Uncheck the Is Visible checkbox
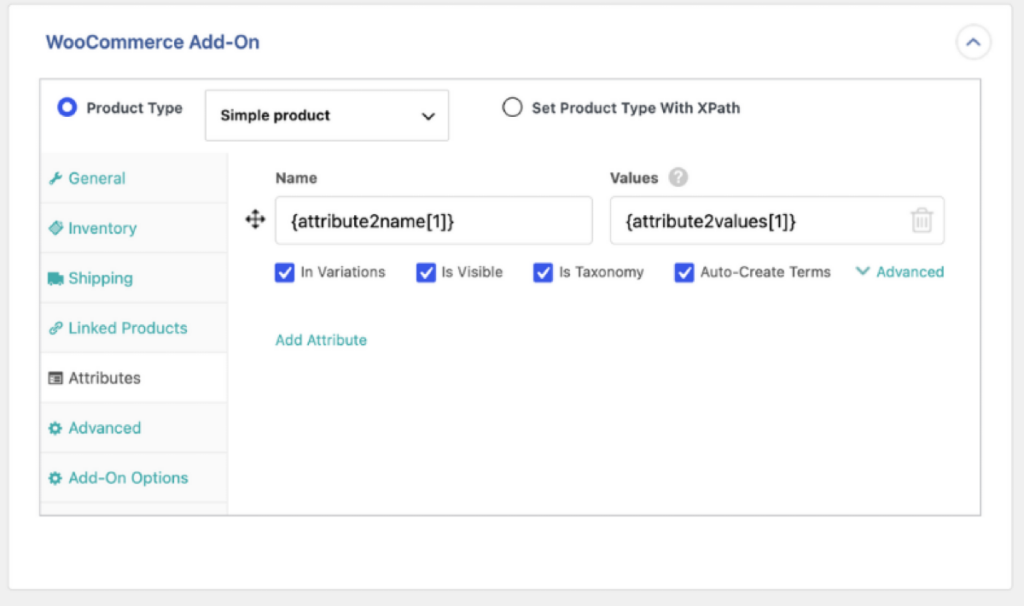This screenshot has width=1024, height=606. click(426, 272)
